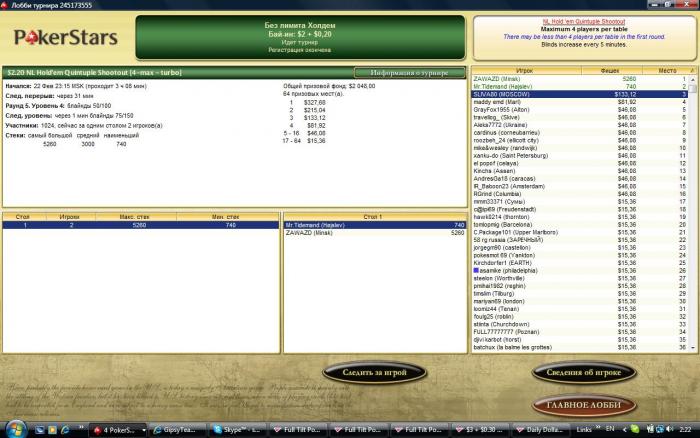Launch Internet Explorer from quick launch
700x438 pixels.
coord(65,430)
